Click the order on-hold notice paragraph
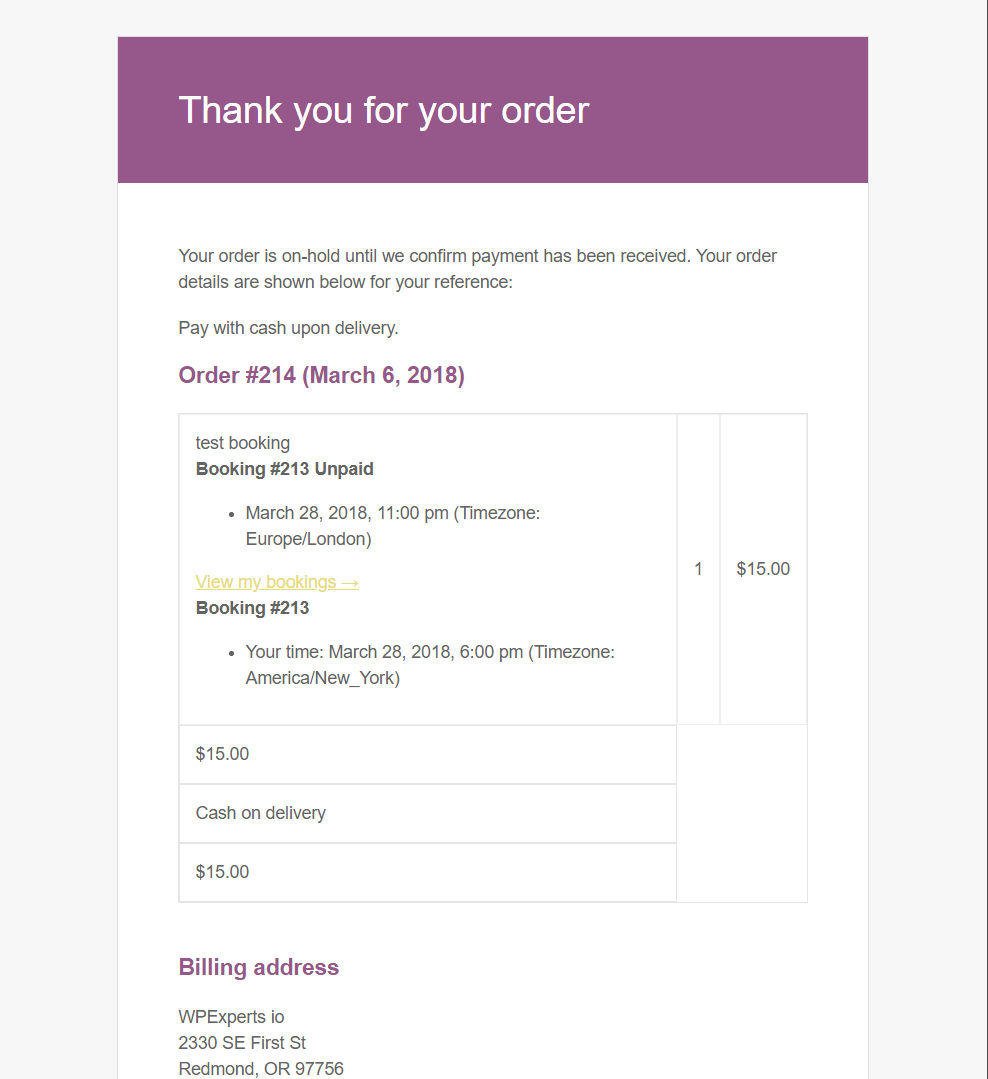 coord(477,269)
